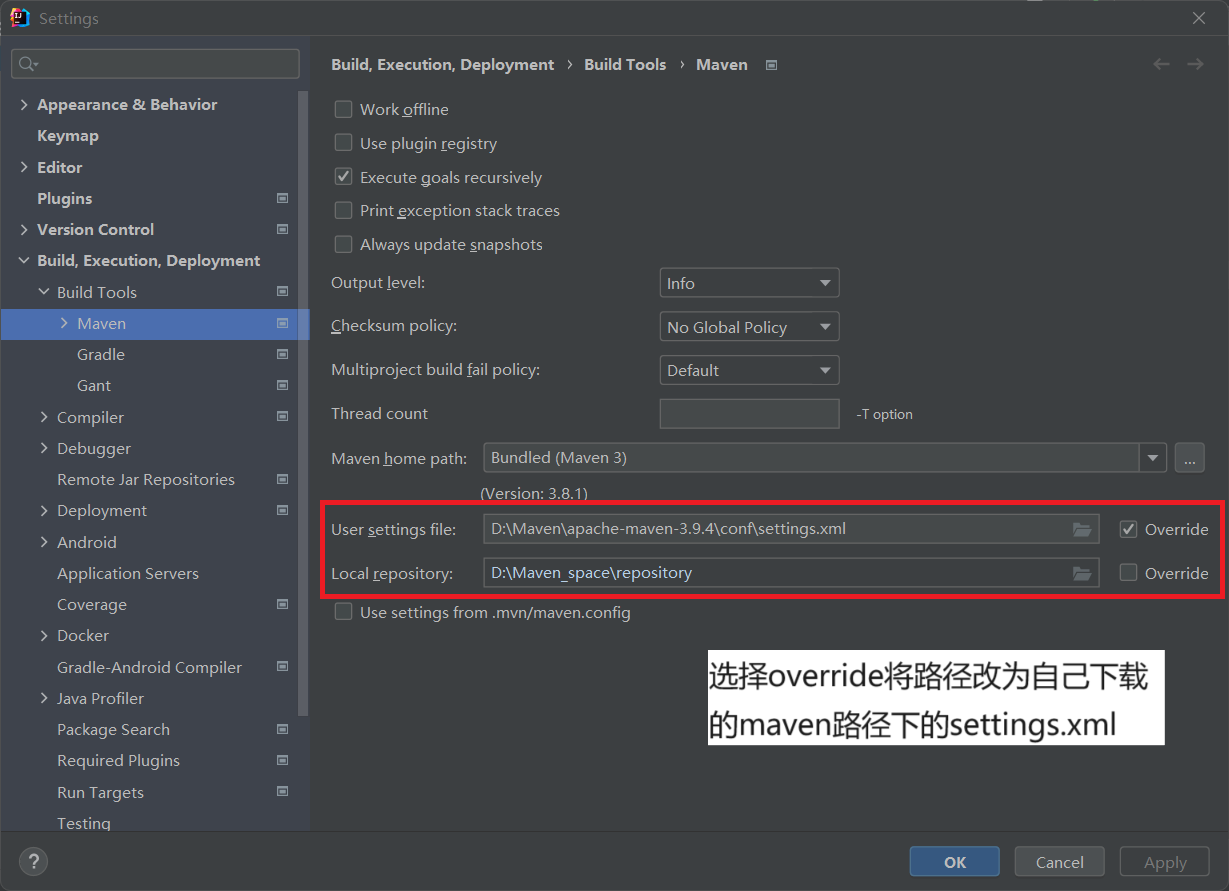
Task: Navigate back with the left arrow
Action: click(x=1161, y=64)
